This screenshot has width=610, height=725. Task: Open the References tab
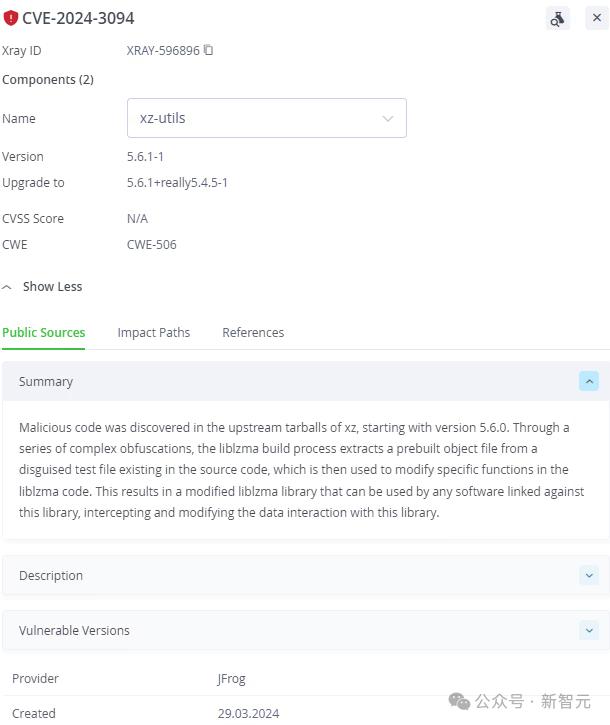(x=253, y=332)
